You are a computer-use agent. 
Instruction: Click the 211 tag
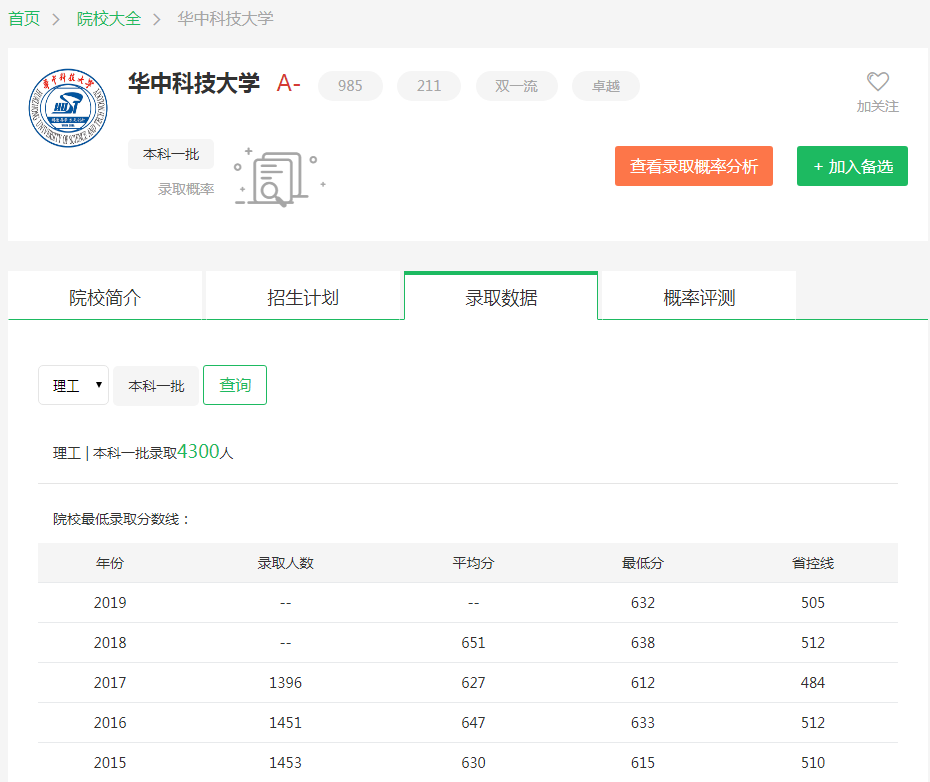(x=429, y=86)
